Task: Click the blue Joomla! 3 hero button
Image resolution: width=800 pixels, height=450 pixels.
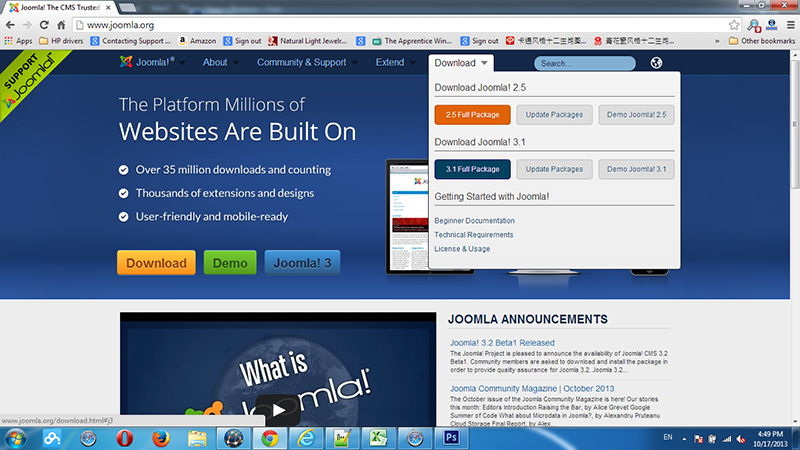Action: coord(302,263)
